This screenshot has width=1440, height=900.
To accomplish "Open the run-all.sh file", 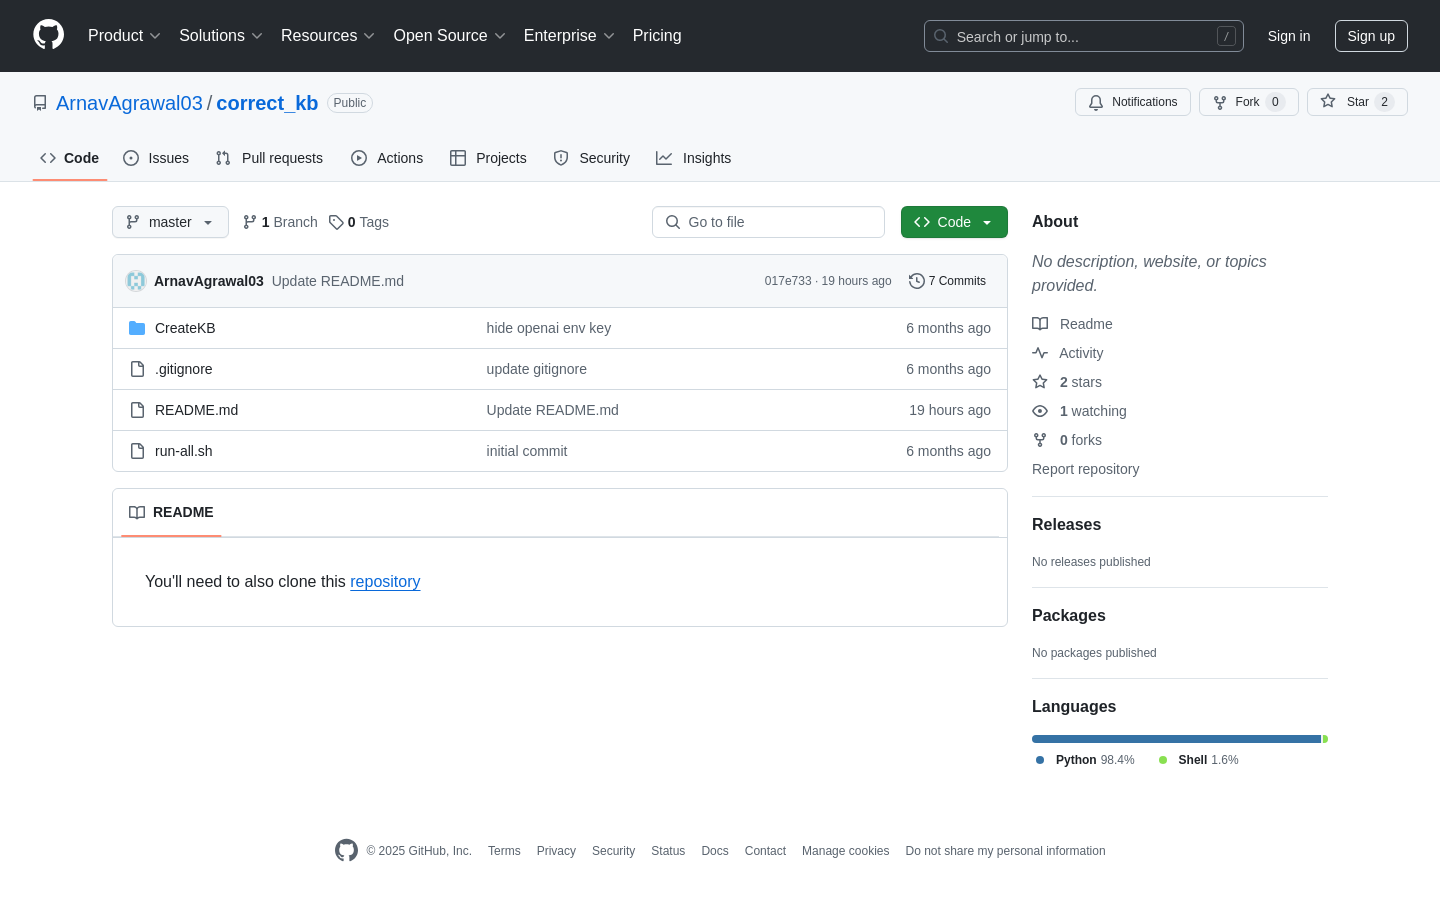I will [184, 451].
